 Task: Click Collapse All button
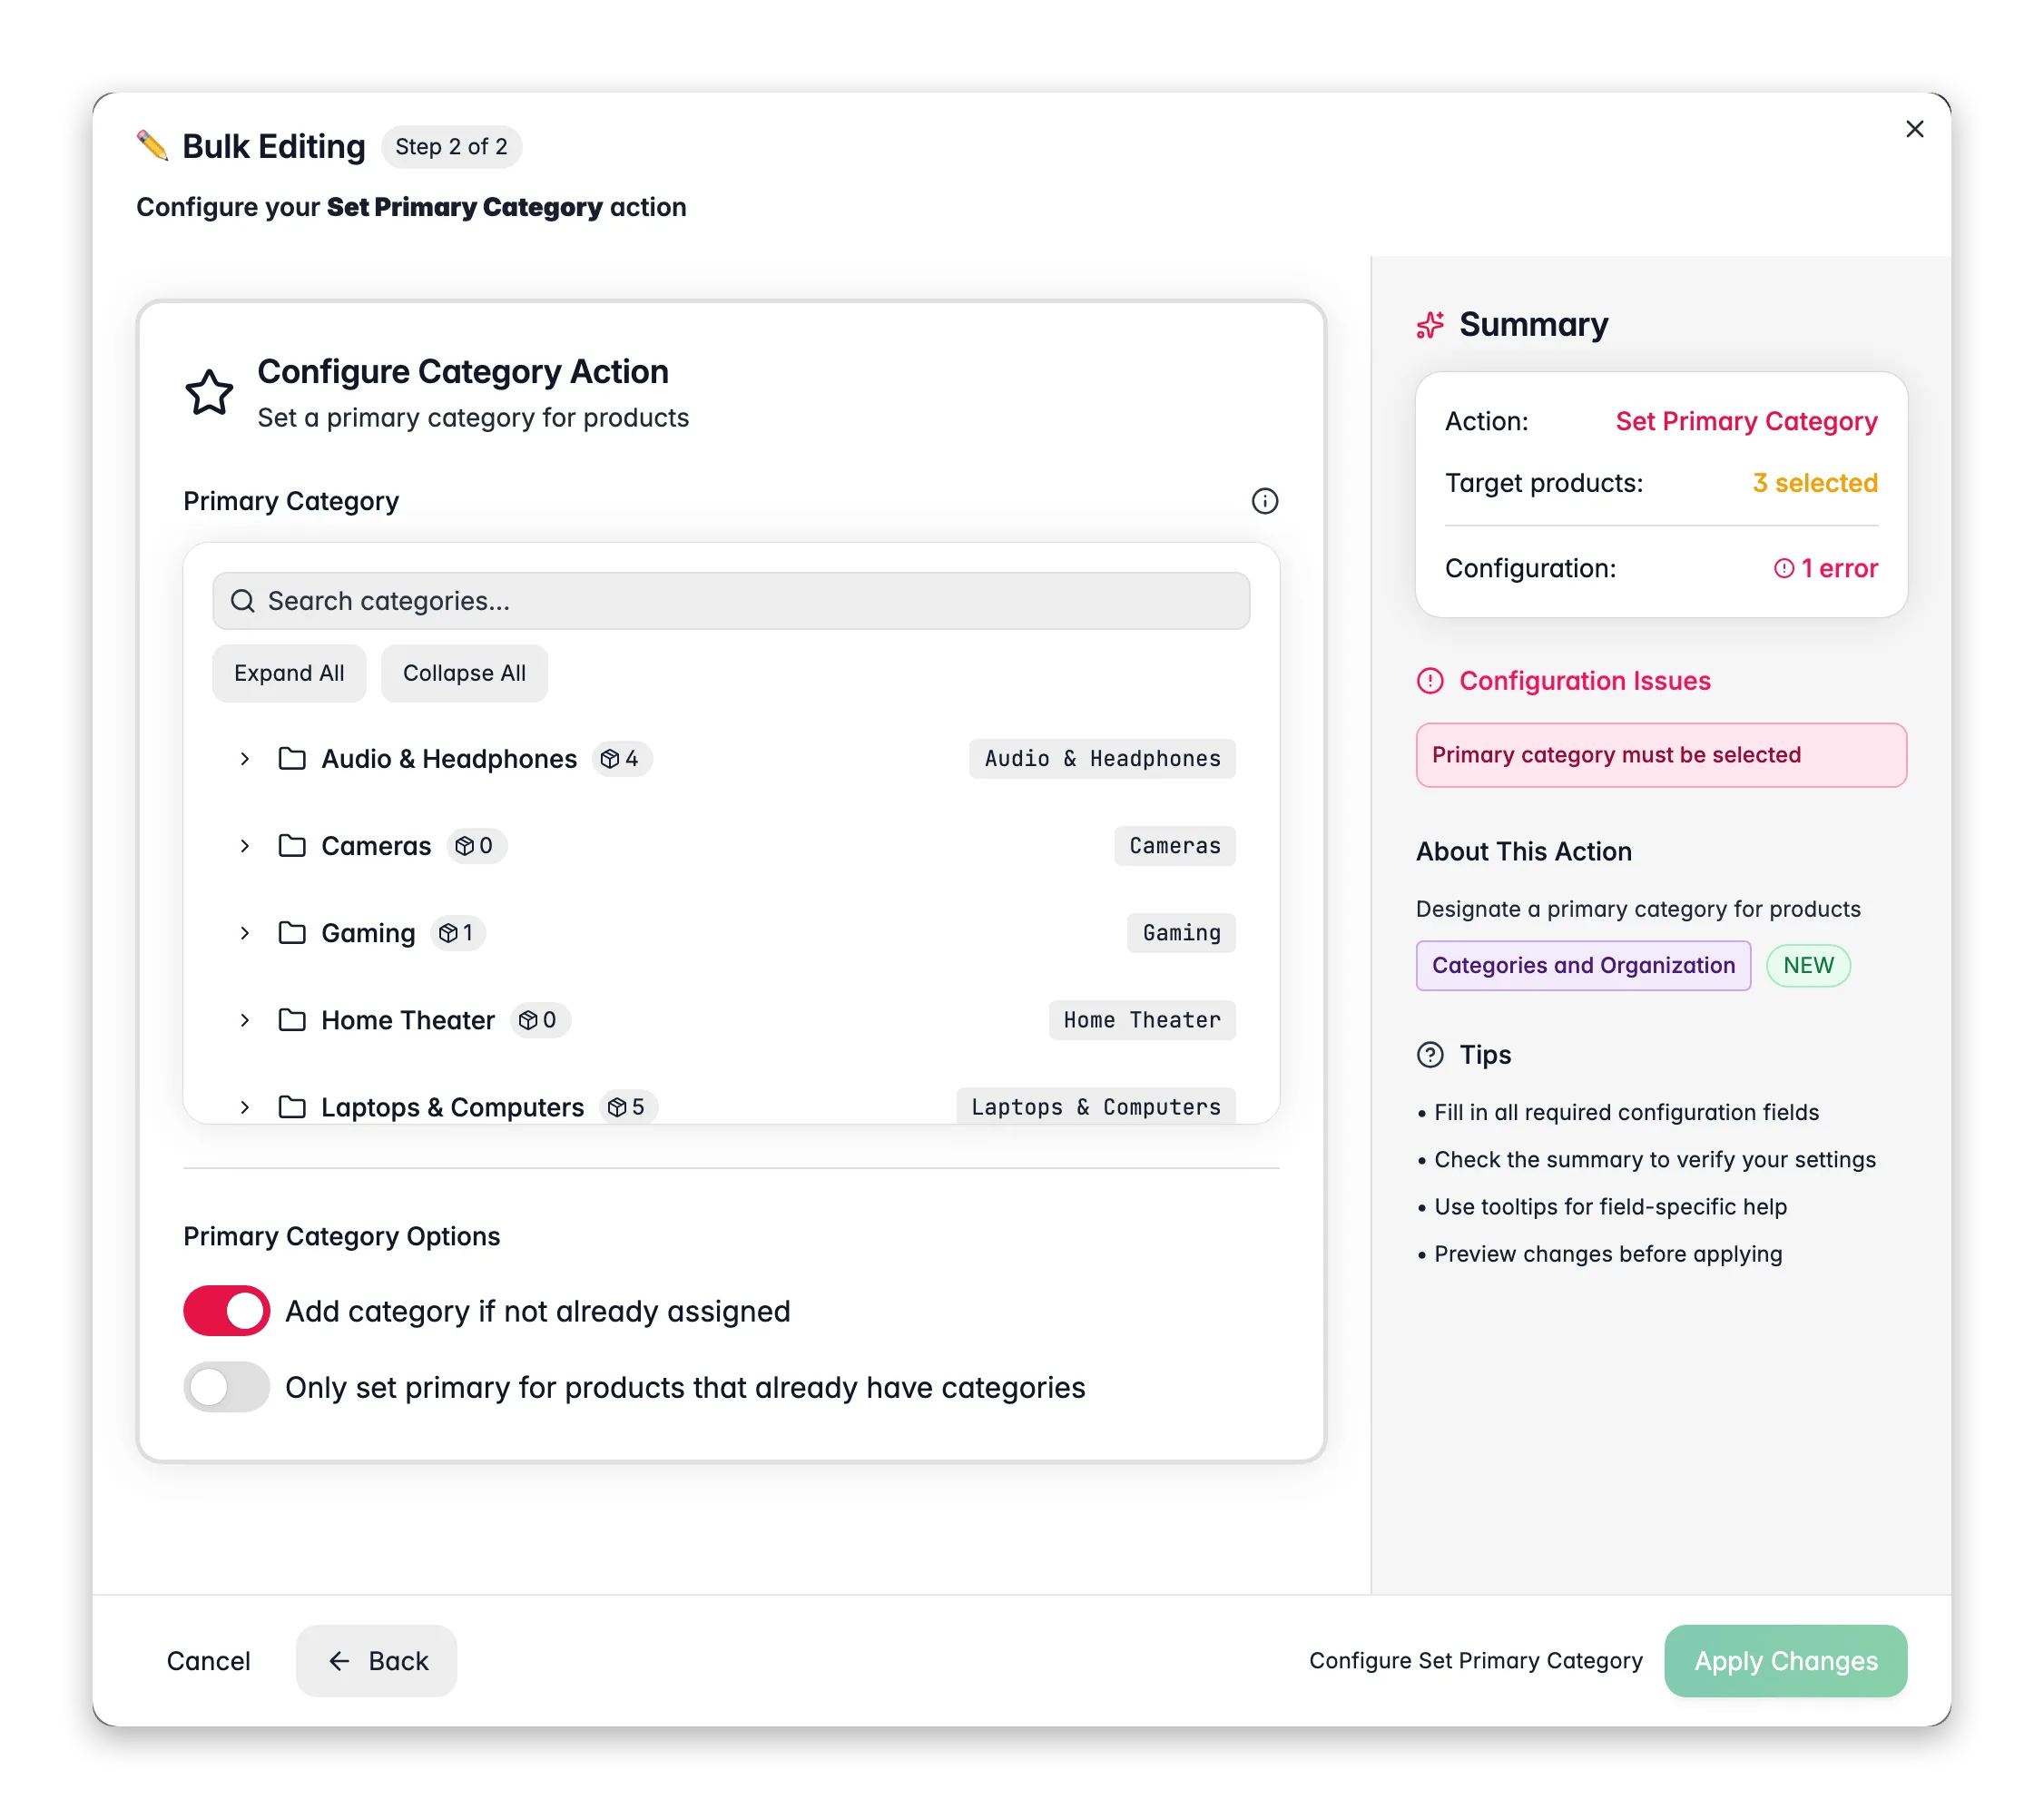point(464,673)
